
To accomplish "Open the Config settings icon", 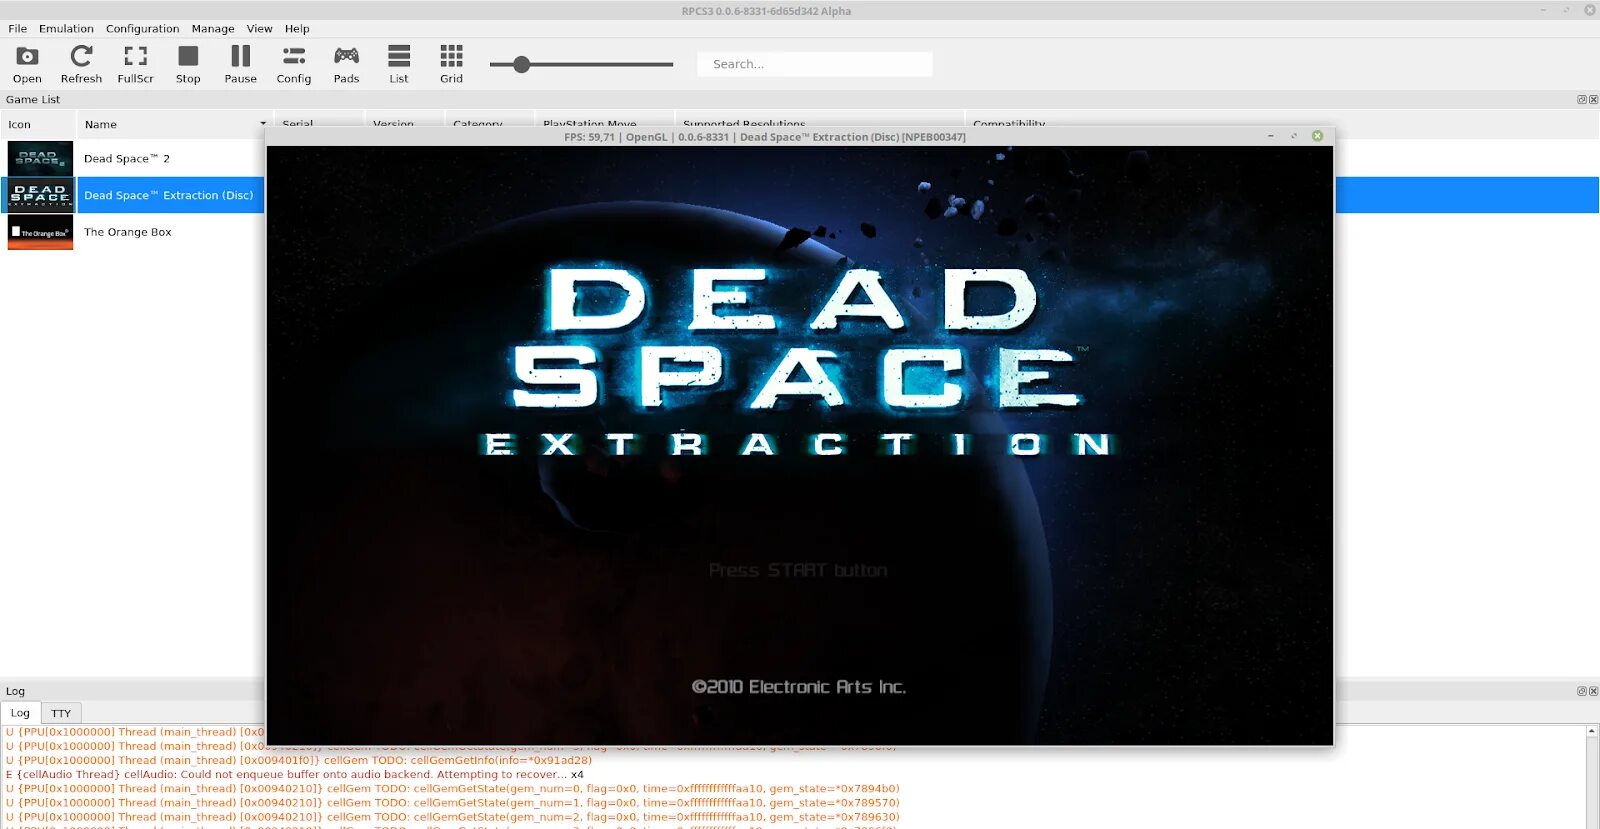I will pos(294,65).
